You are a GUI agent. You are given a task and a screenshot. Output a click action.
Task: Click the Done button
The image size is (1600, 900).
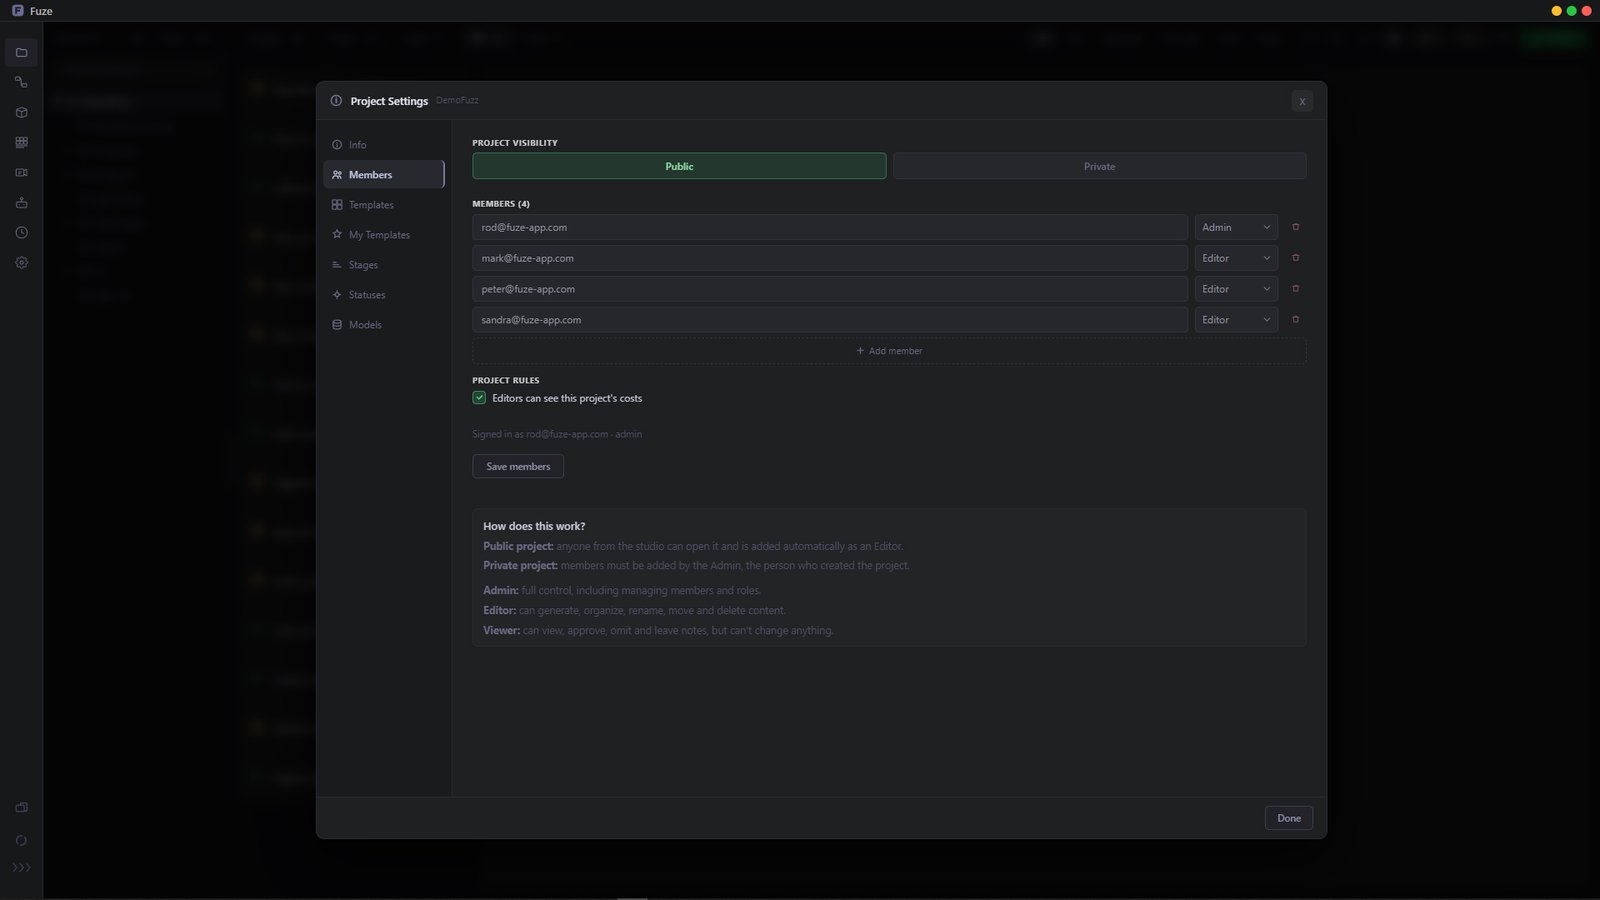coord(1289,818)
